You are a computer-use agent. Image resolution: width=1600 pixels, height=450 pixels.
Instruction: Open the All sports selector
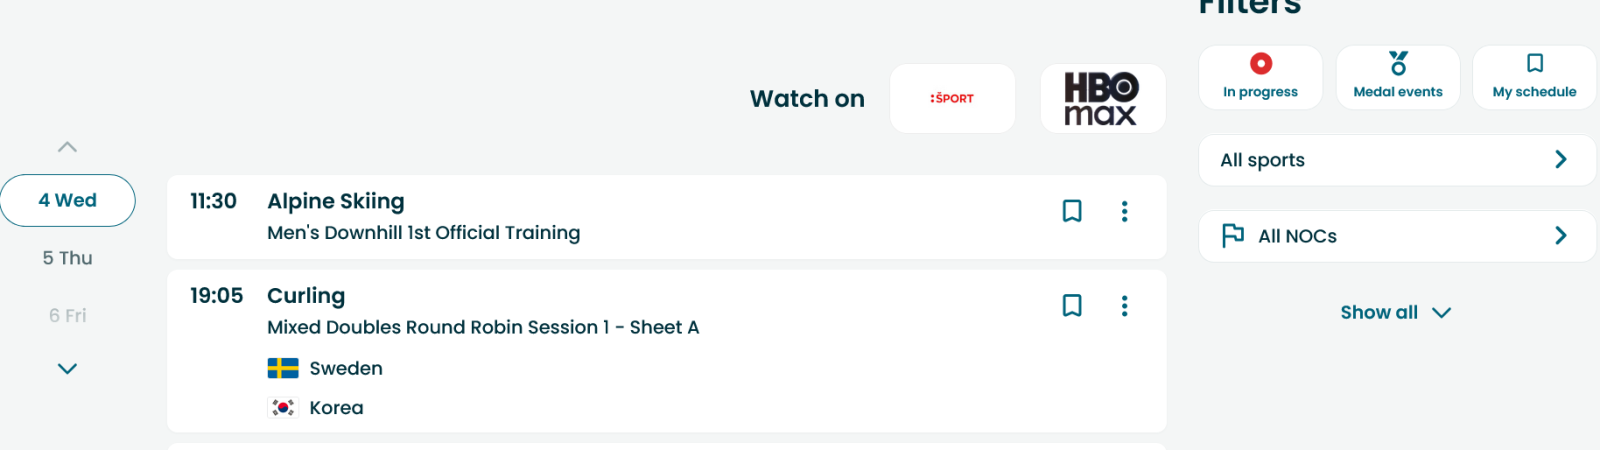pos(1397,160)
